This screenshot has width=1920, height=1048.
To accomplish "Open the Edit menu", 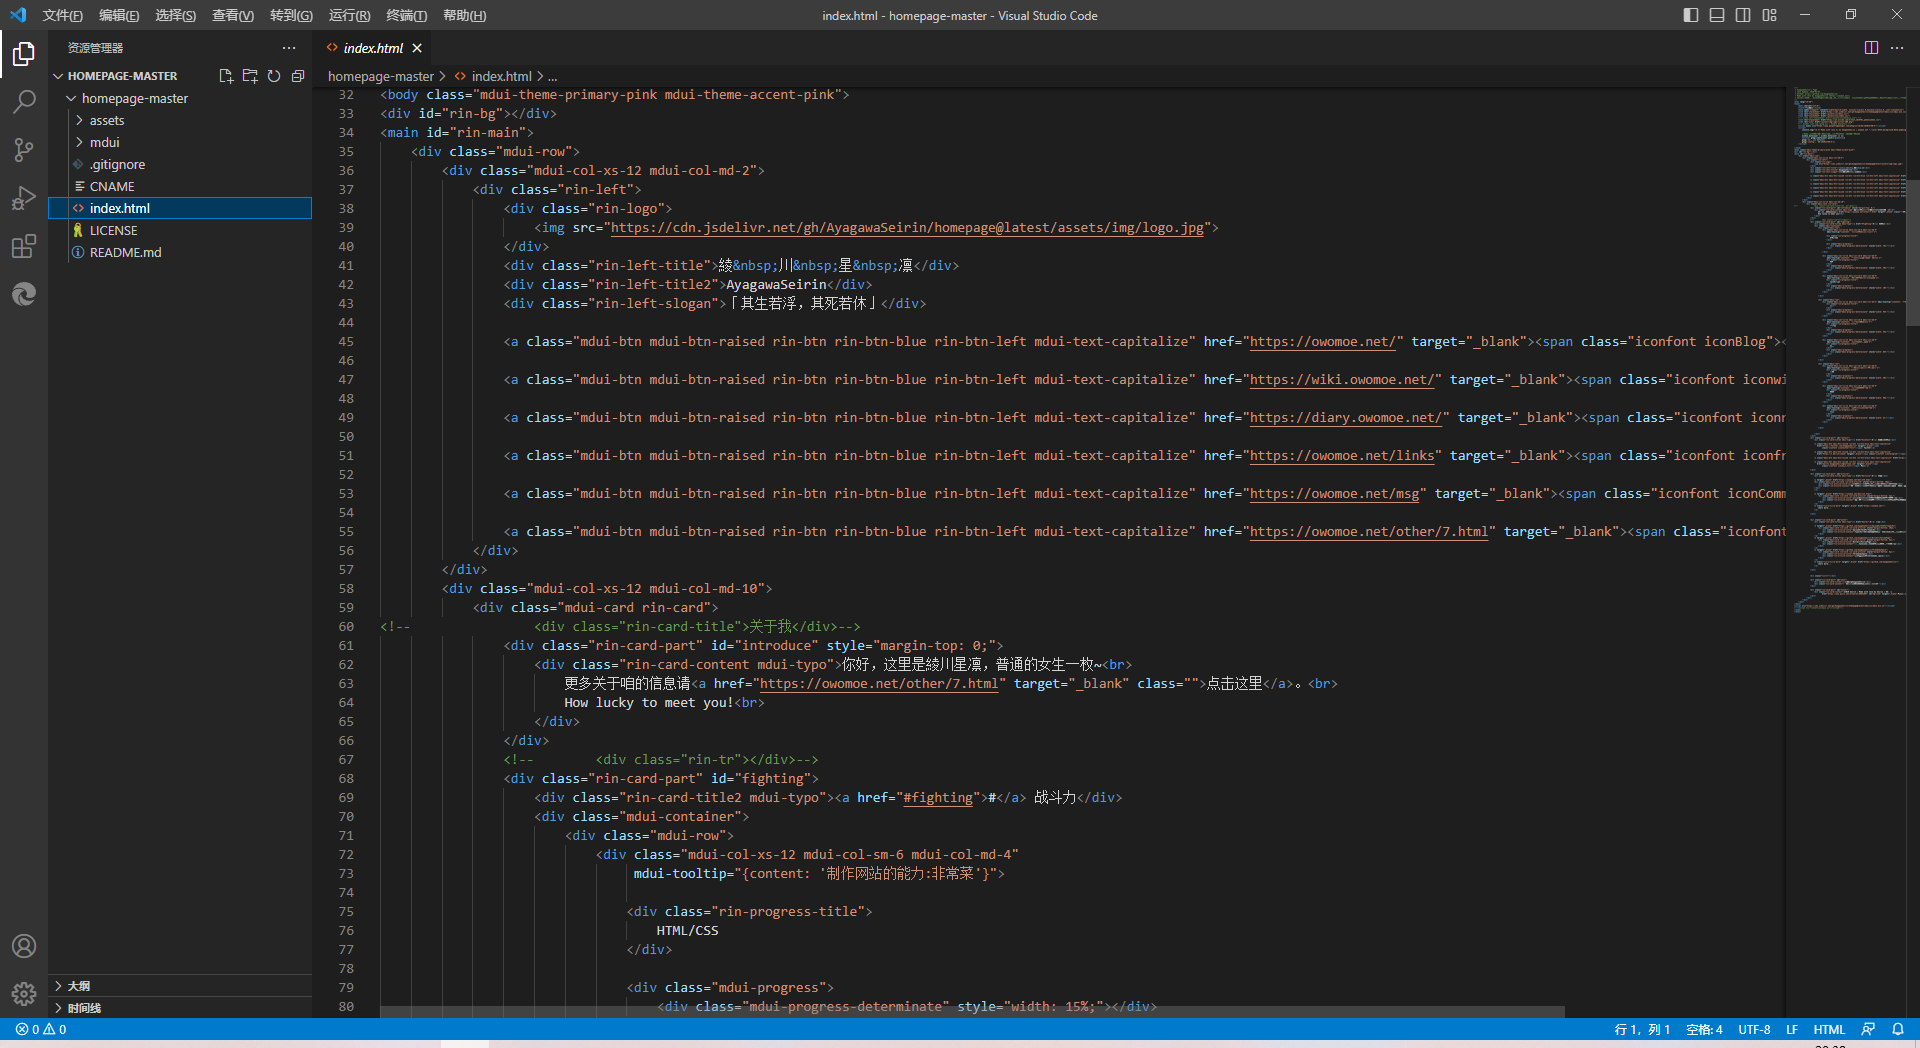I will pos(119,15).
